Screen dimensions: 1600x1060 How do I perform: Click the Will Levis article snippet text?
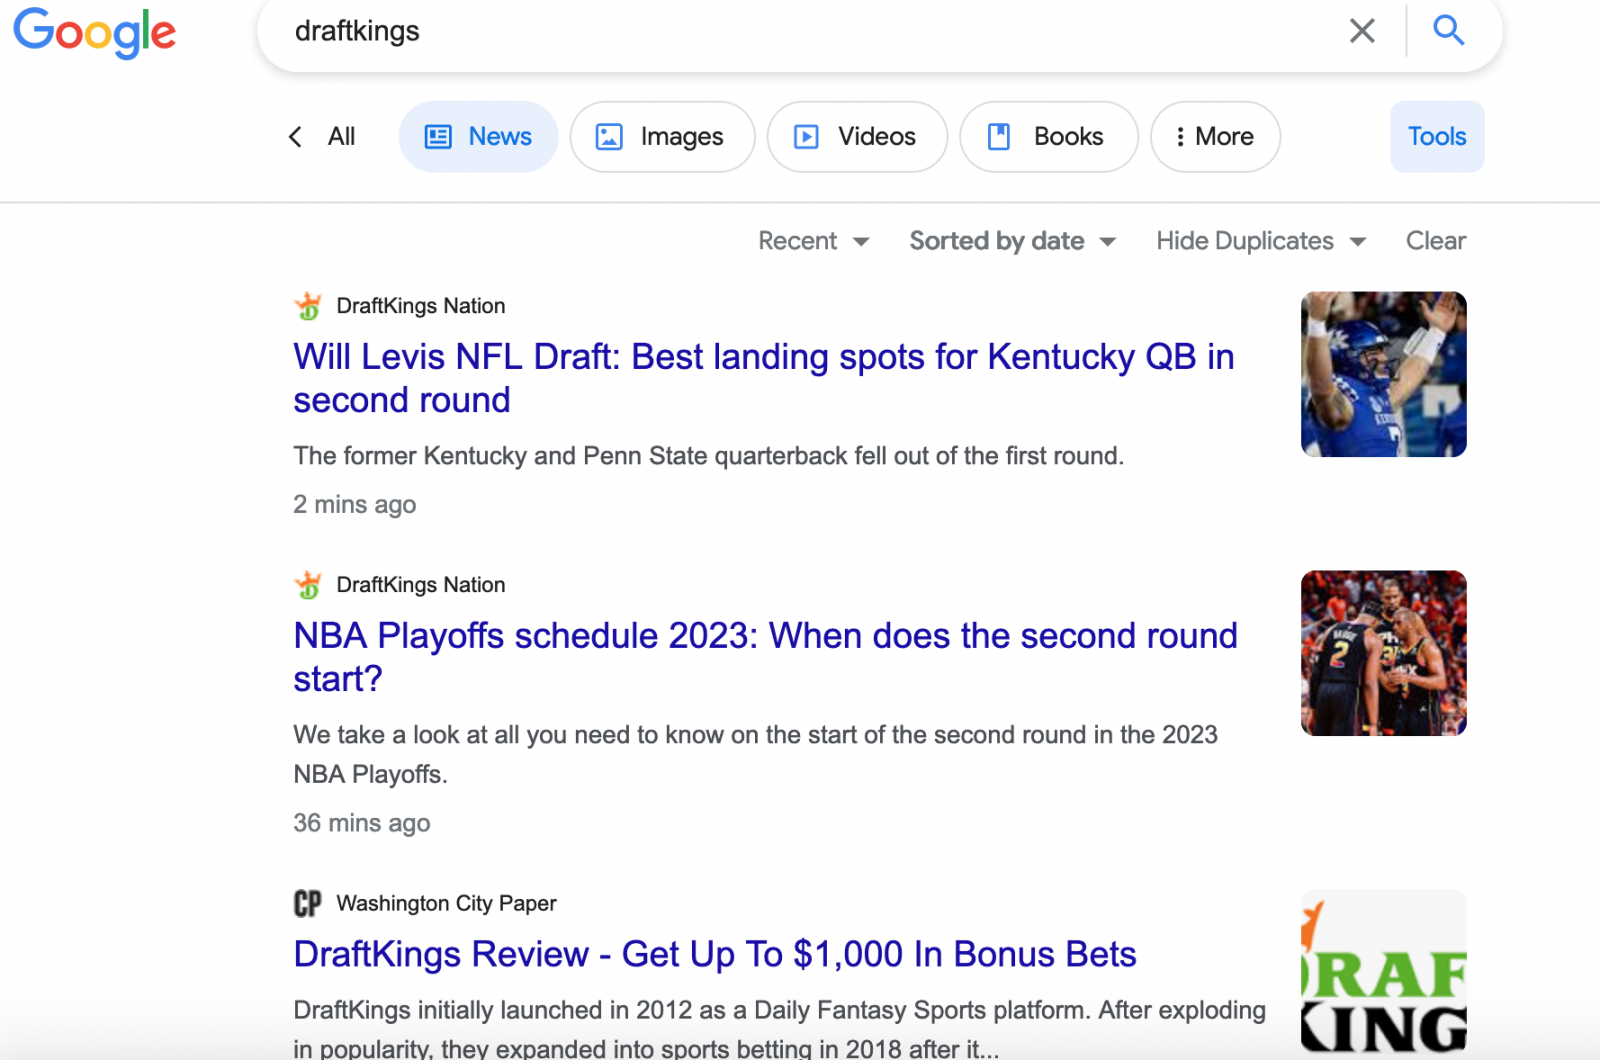tap(709, 456)
